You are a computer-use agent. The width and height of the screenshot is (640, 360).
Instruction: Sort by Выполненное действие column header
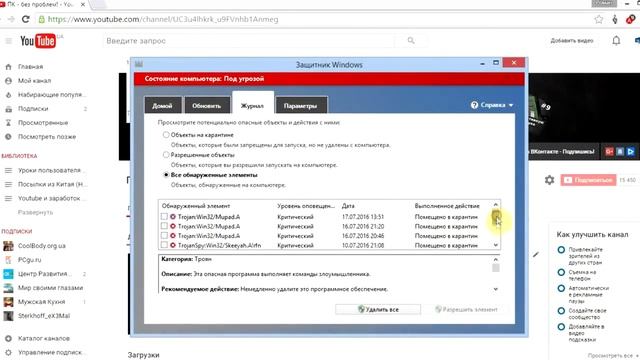(x=447, y=206)
